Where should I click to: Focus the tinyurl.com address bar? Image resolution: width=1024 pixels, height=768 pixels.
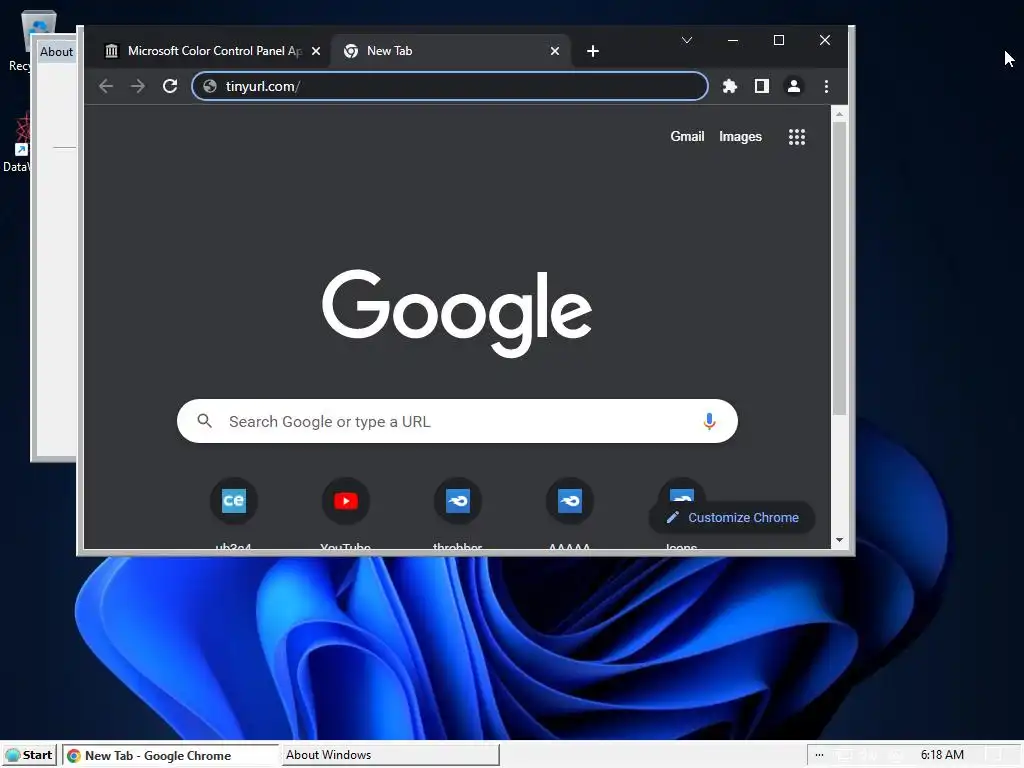click(449, 86)
